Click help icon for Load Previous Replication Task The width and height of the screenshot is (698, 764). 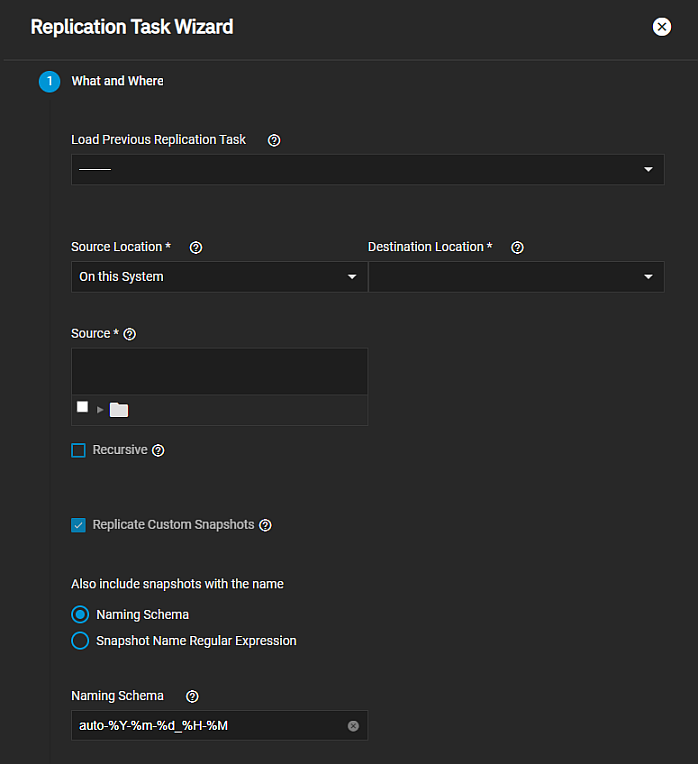(x=274, y=140)
